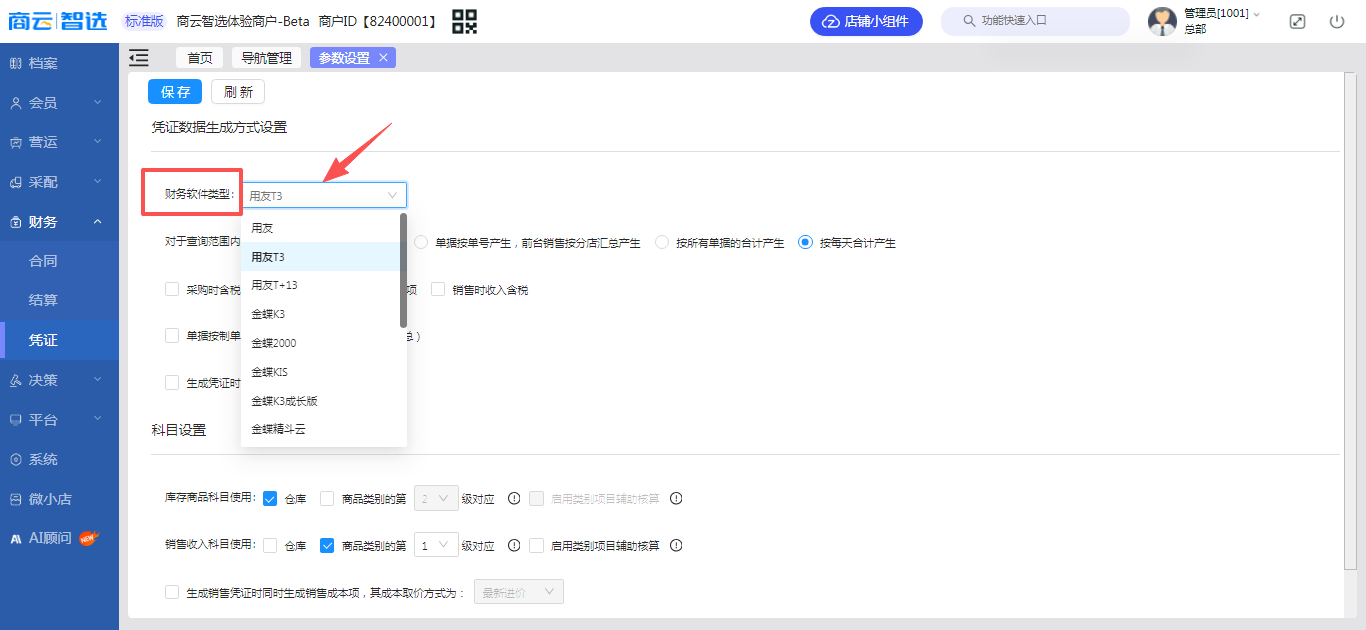Click the fullscreen expand icon in header
Image resolution: width=1366 pixels, height=630 pixels.
[1297, 21]
